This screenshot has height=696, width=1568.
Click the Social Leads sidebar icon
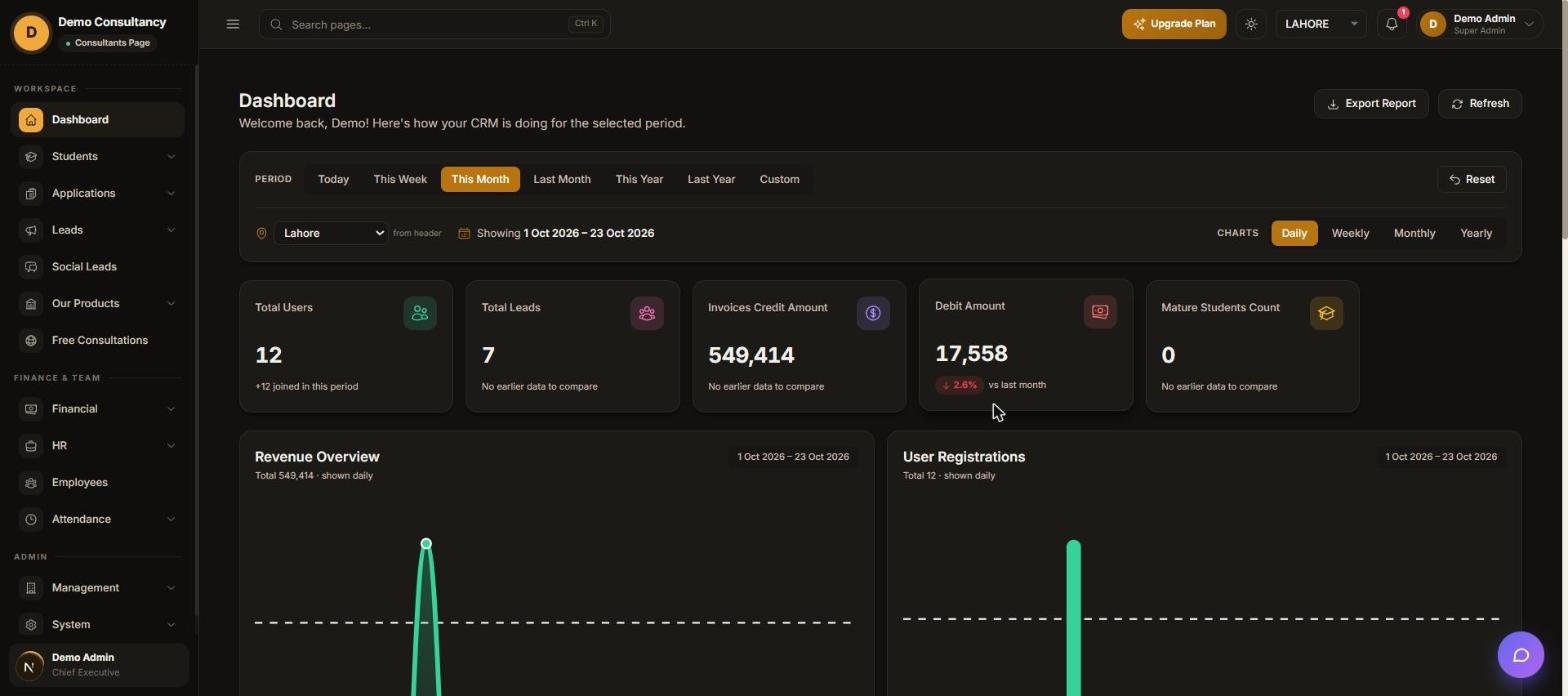31,267
